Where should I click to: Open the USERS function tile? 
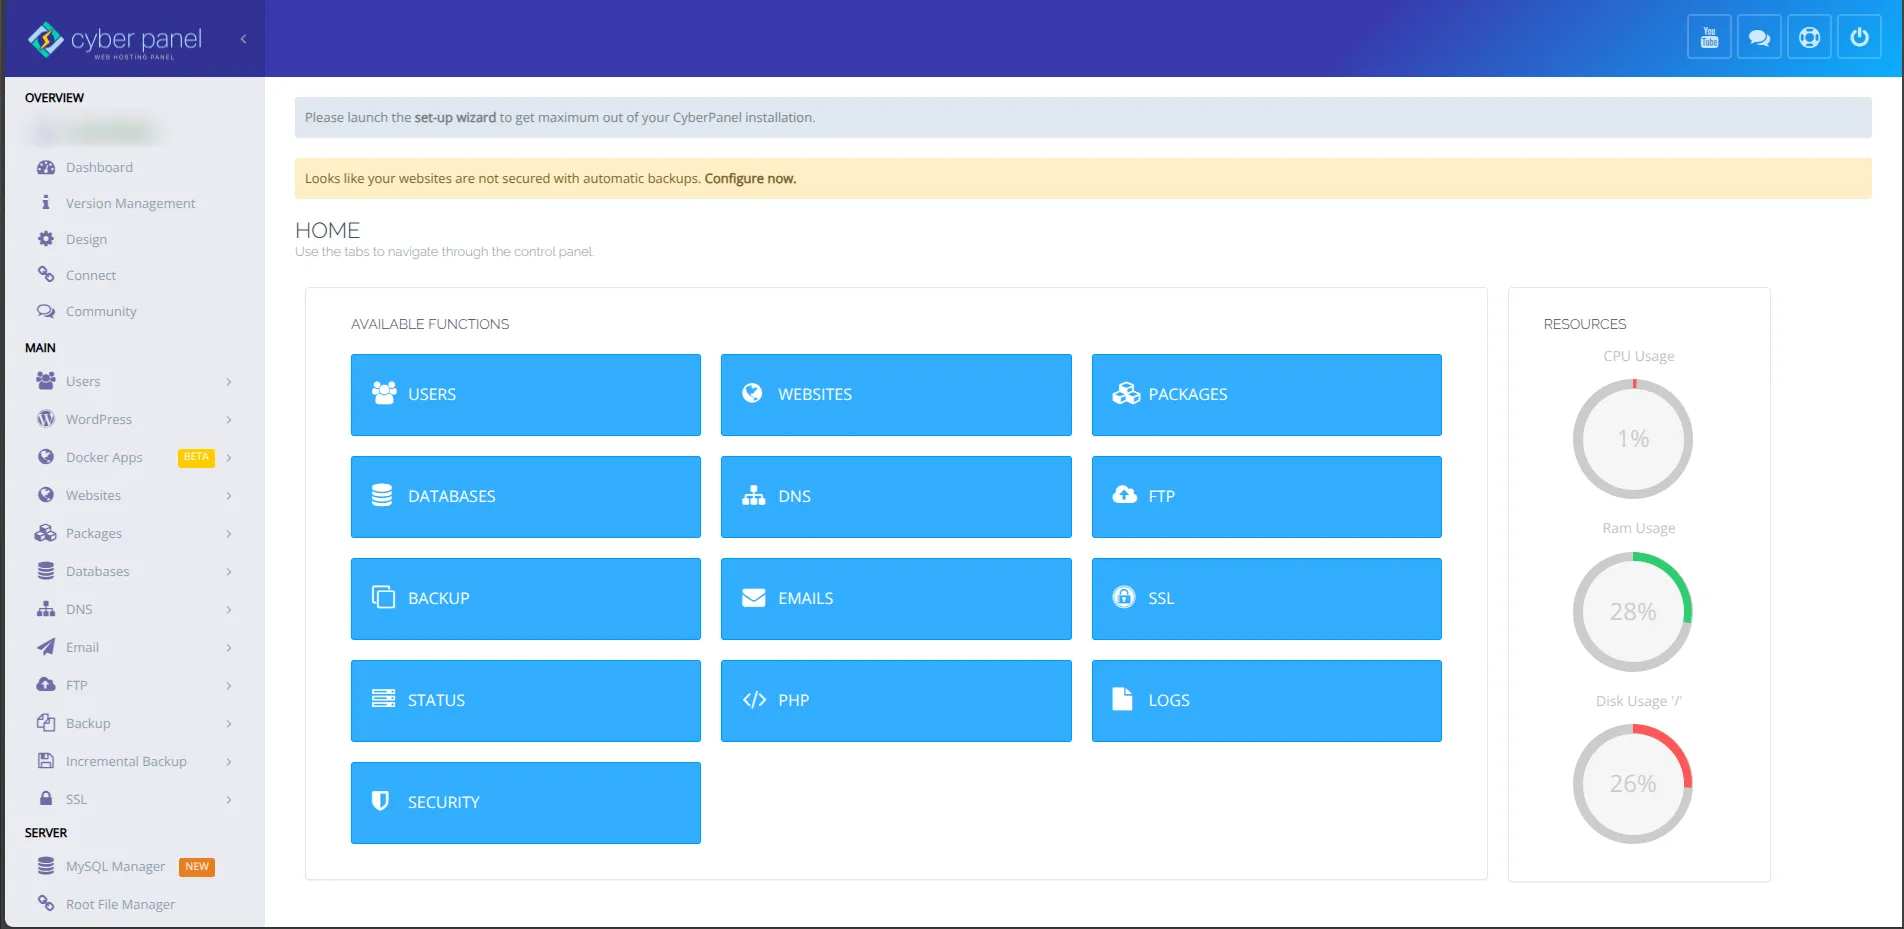click(x=526, y=395)
